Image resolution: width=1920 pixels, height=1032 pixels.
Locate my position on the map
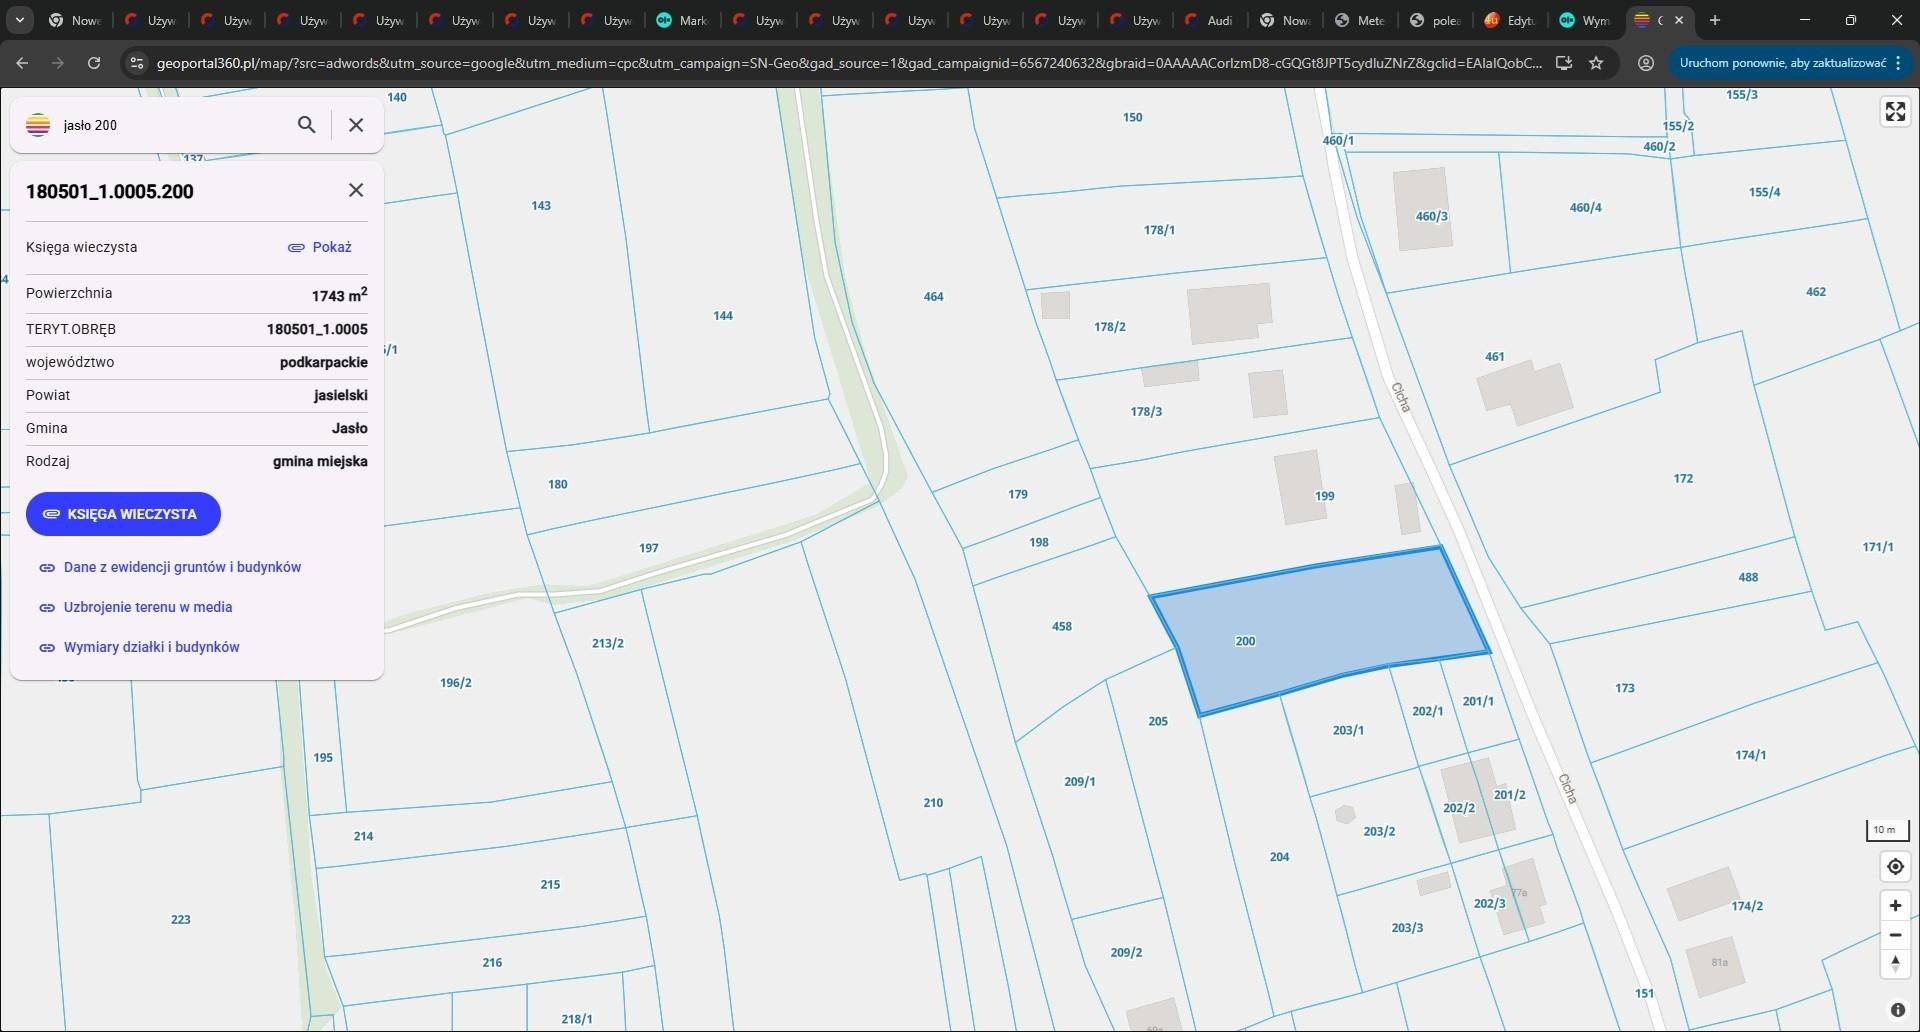pos(1895,867)
